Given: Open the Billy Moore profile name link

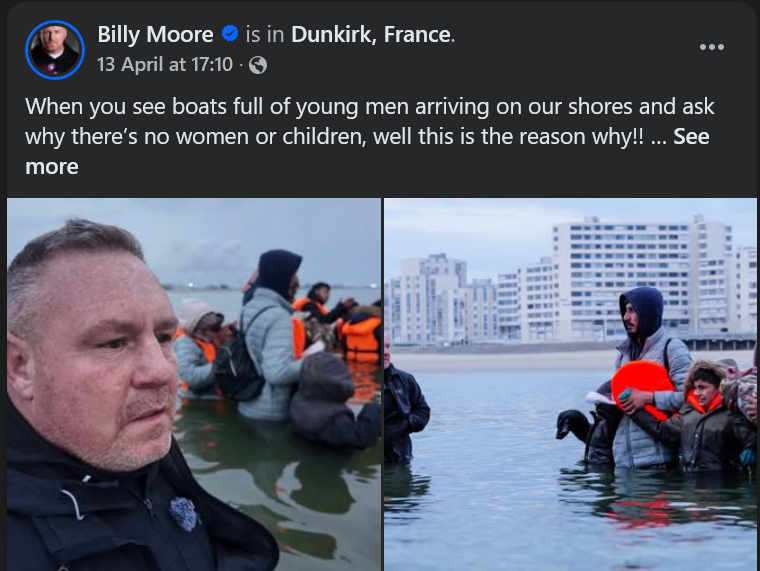Looking at the screenshot, I should click(155, 34).
